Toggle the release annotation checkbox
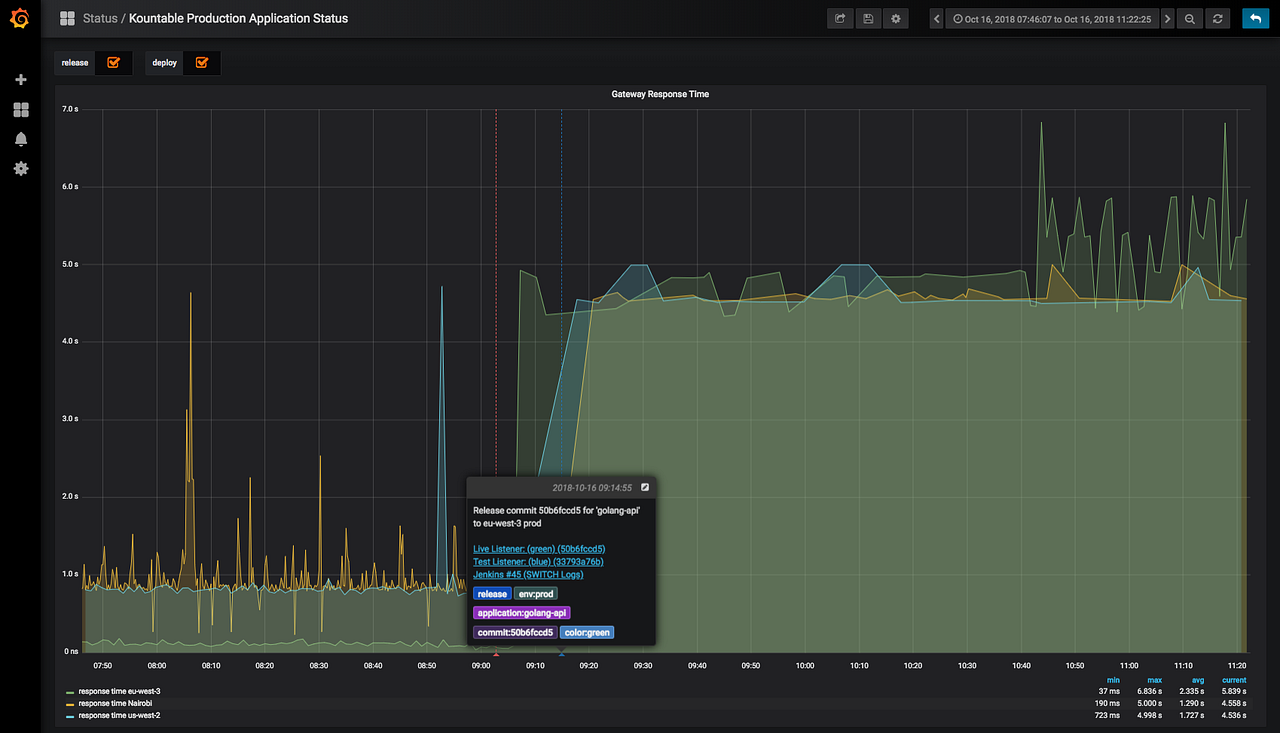Image resolution: width=1280 pixels, height=733 pixels. click(114, 63)
